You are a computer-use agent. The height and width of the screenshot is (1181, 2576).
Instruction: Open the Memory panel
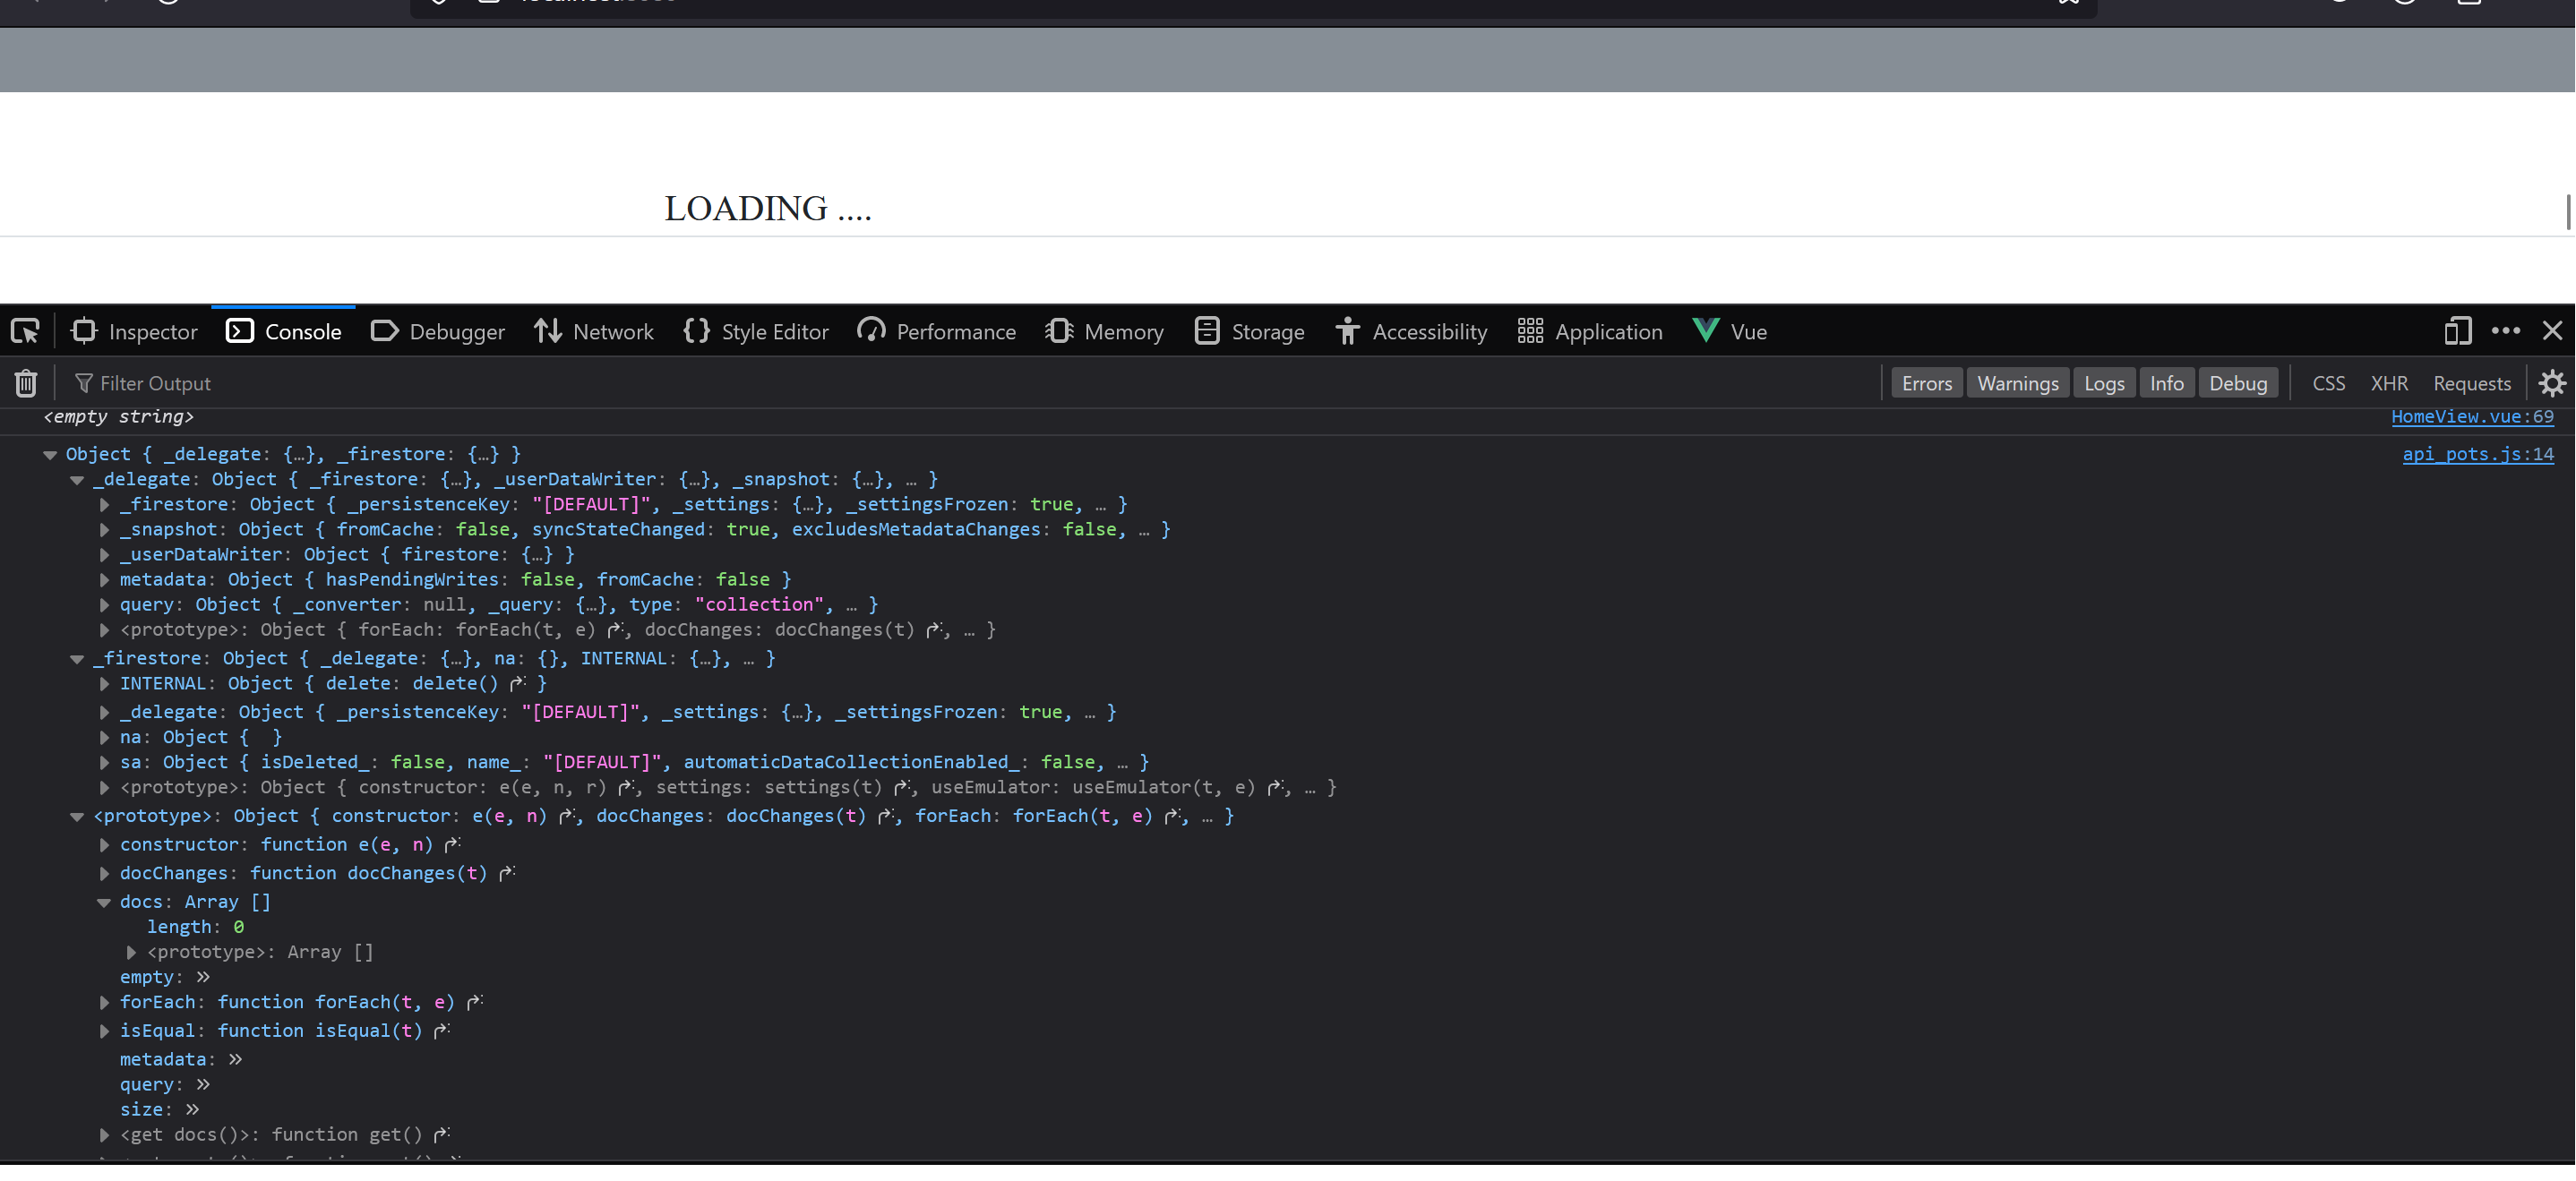(1104, 331)
